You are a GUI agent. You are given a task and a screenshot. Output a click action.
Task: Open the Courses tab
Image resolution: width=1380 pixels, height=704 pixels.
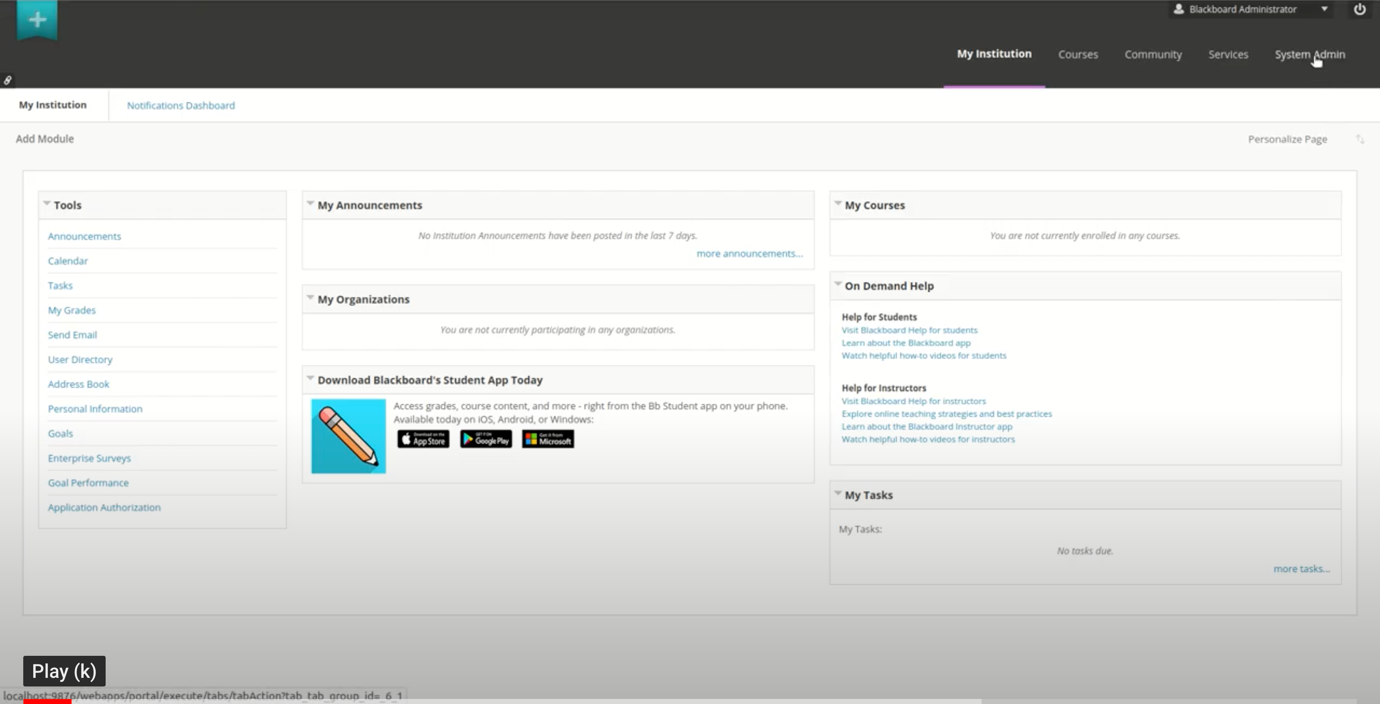pyautogui.click(x=1078, y=54)
